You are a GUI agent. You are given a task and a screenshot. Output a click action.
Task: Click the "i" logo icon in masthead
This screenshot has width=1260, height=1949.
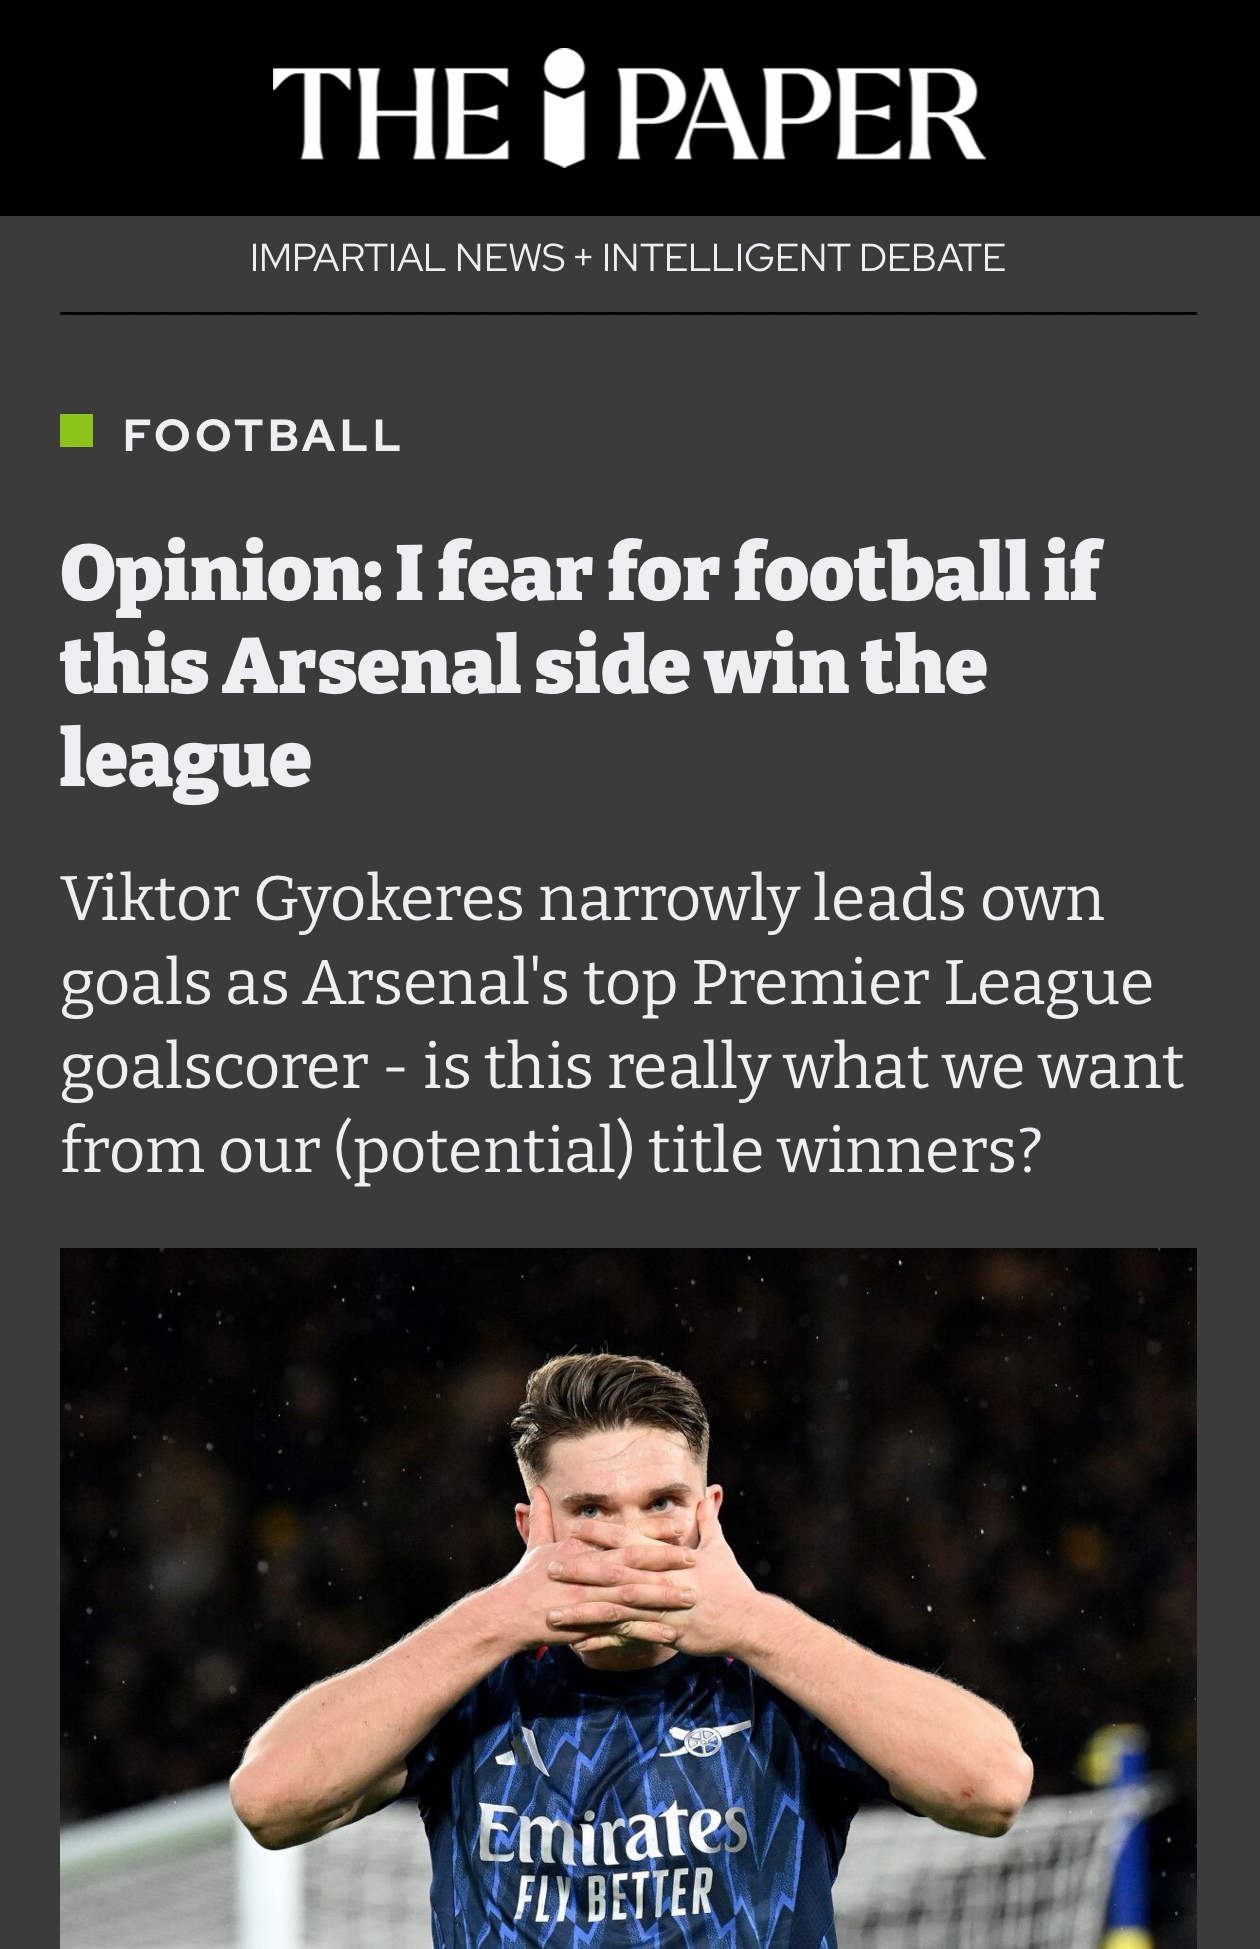pyautogui.click(x=566, y=107)
